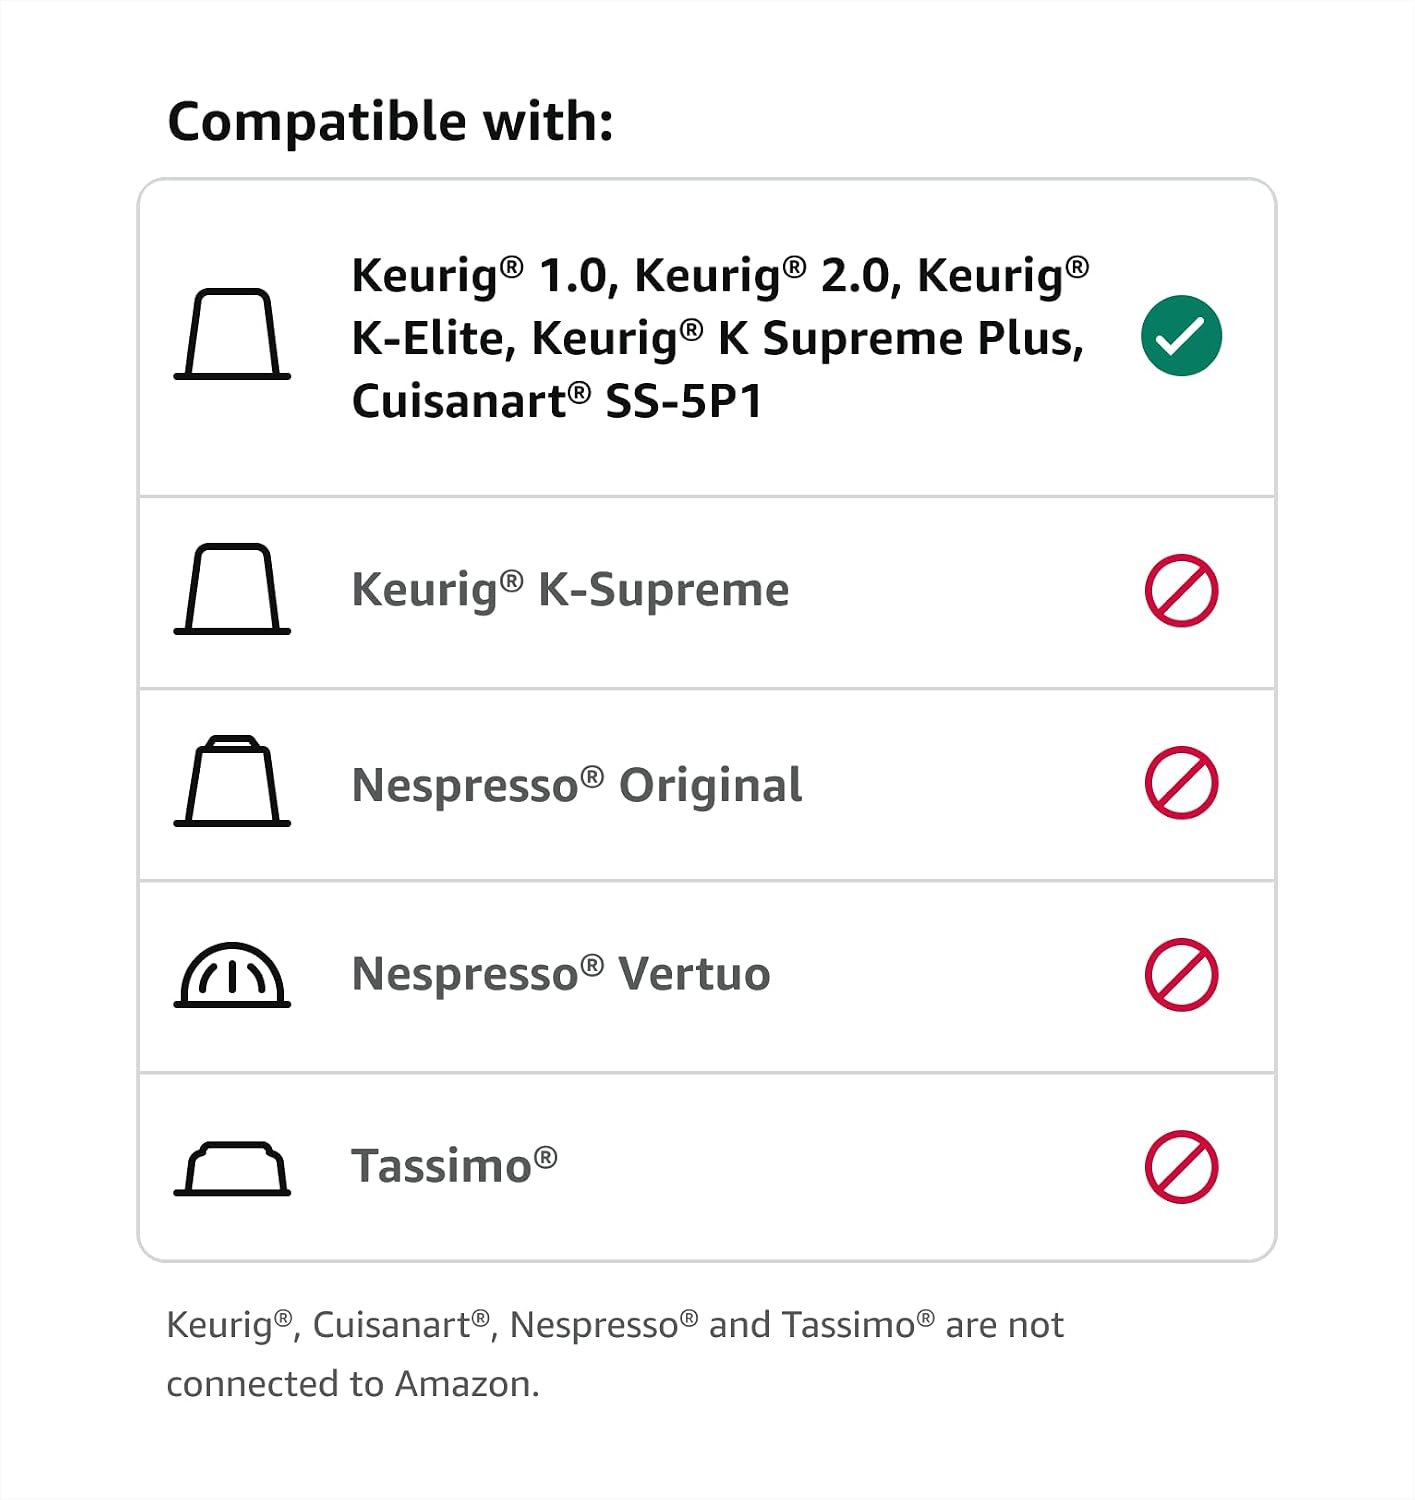Select the Nespresso Vertuo text label
Screen dimensions: 1415x1500
561,974
